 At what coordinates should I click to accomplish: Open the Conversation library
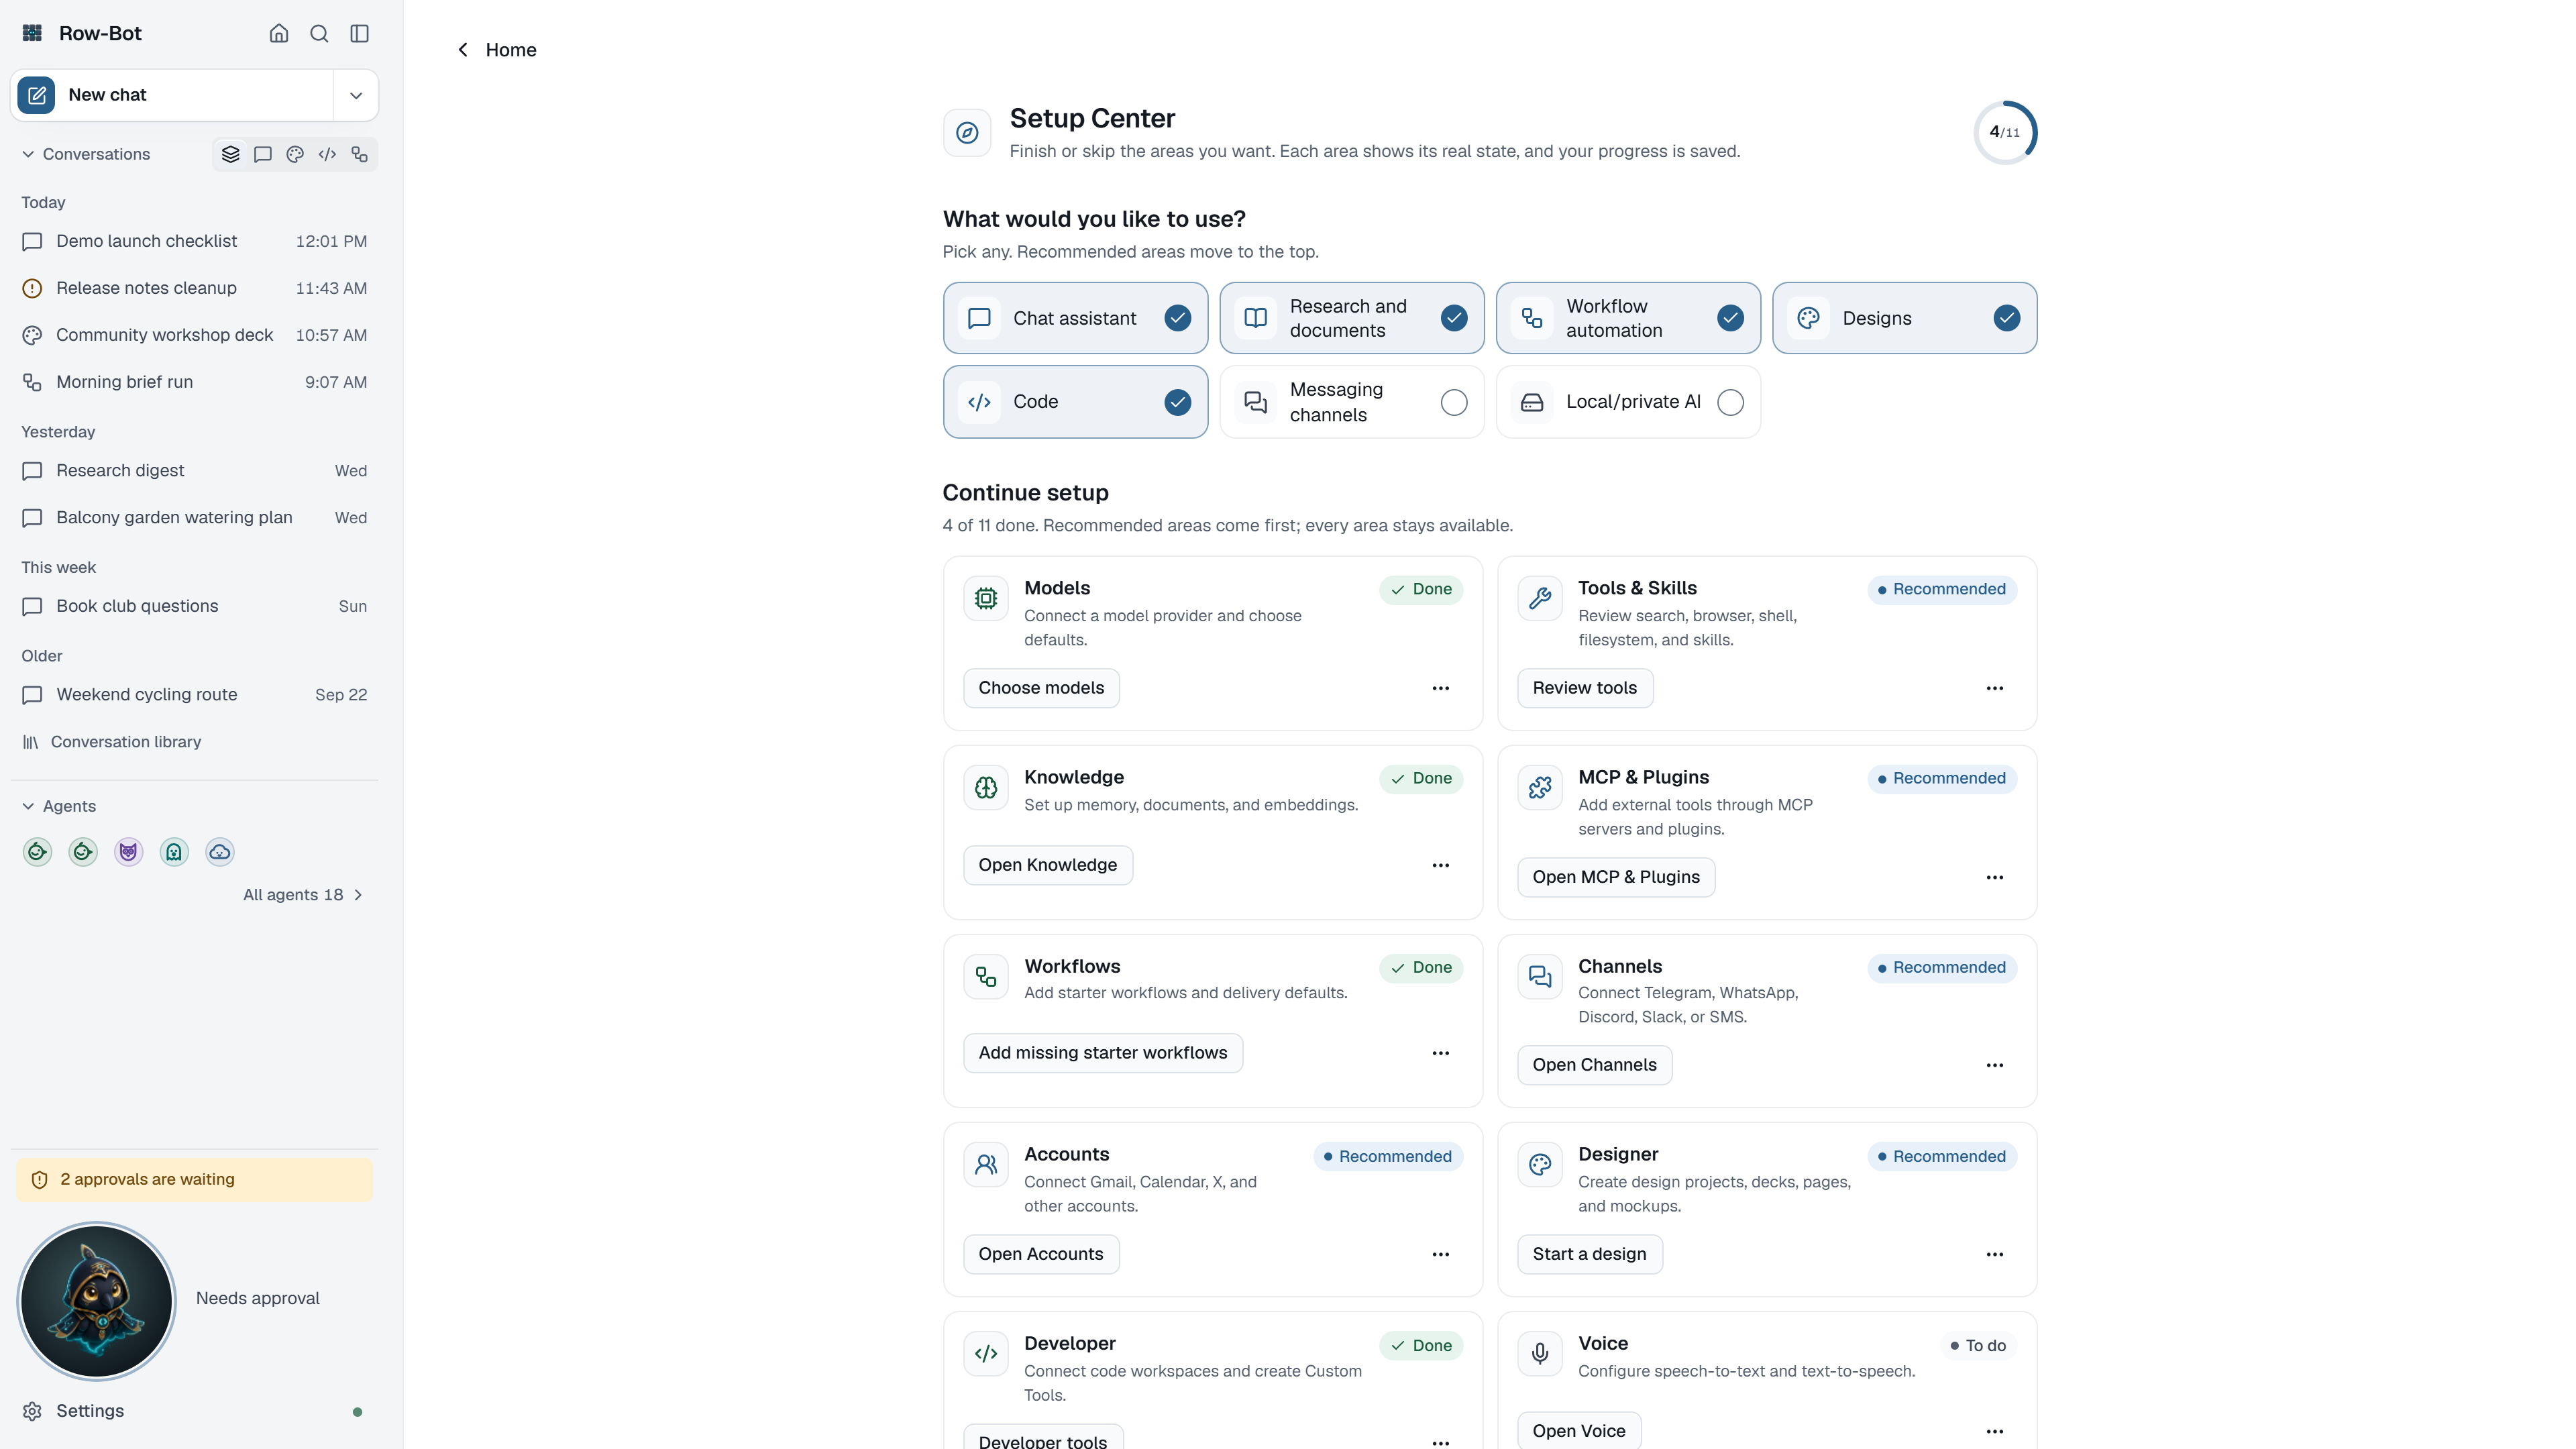112,742
